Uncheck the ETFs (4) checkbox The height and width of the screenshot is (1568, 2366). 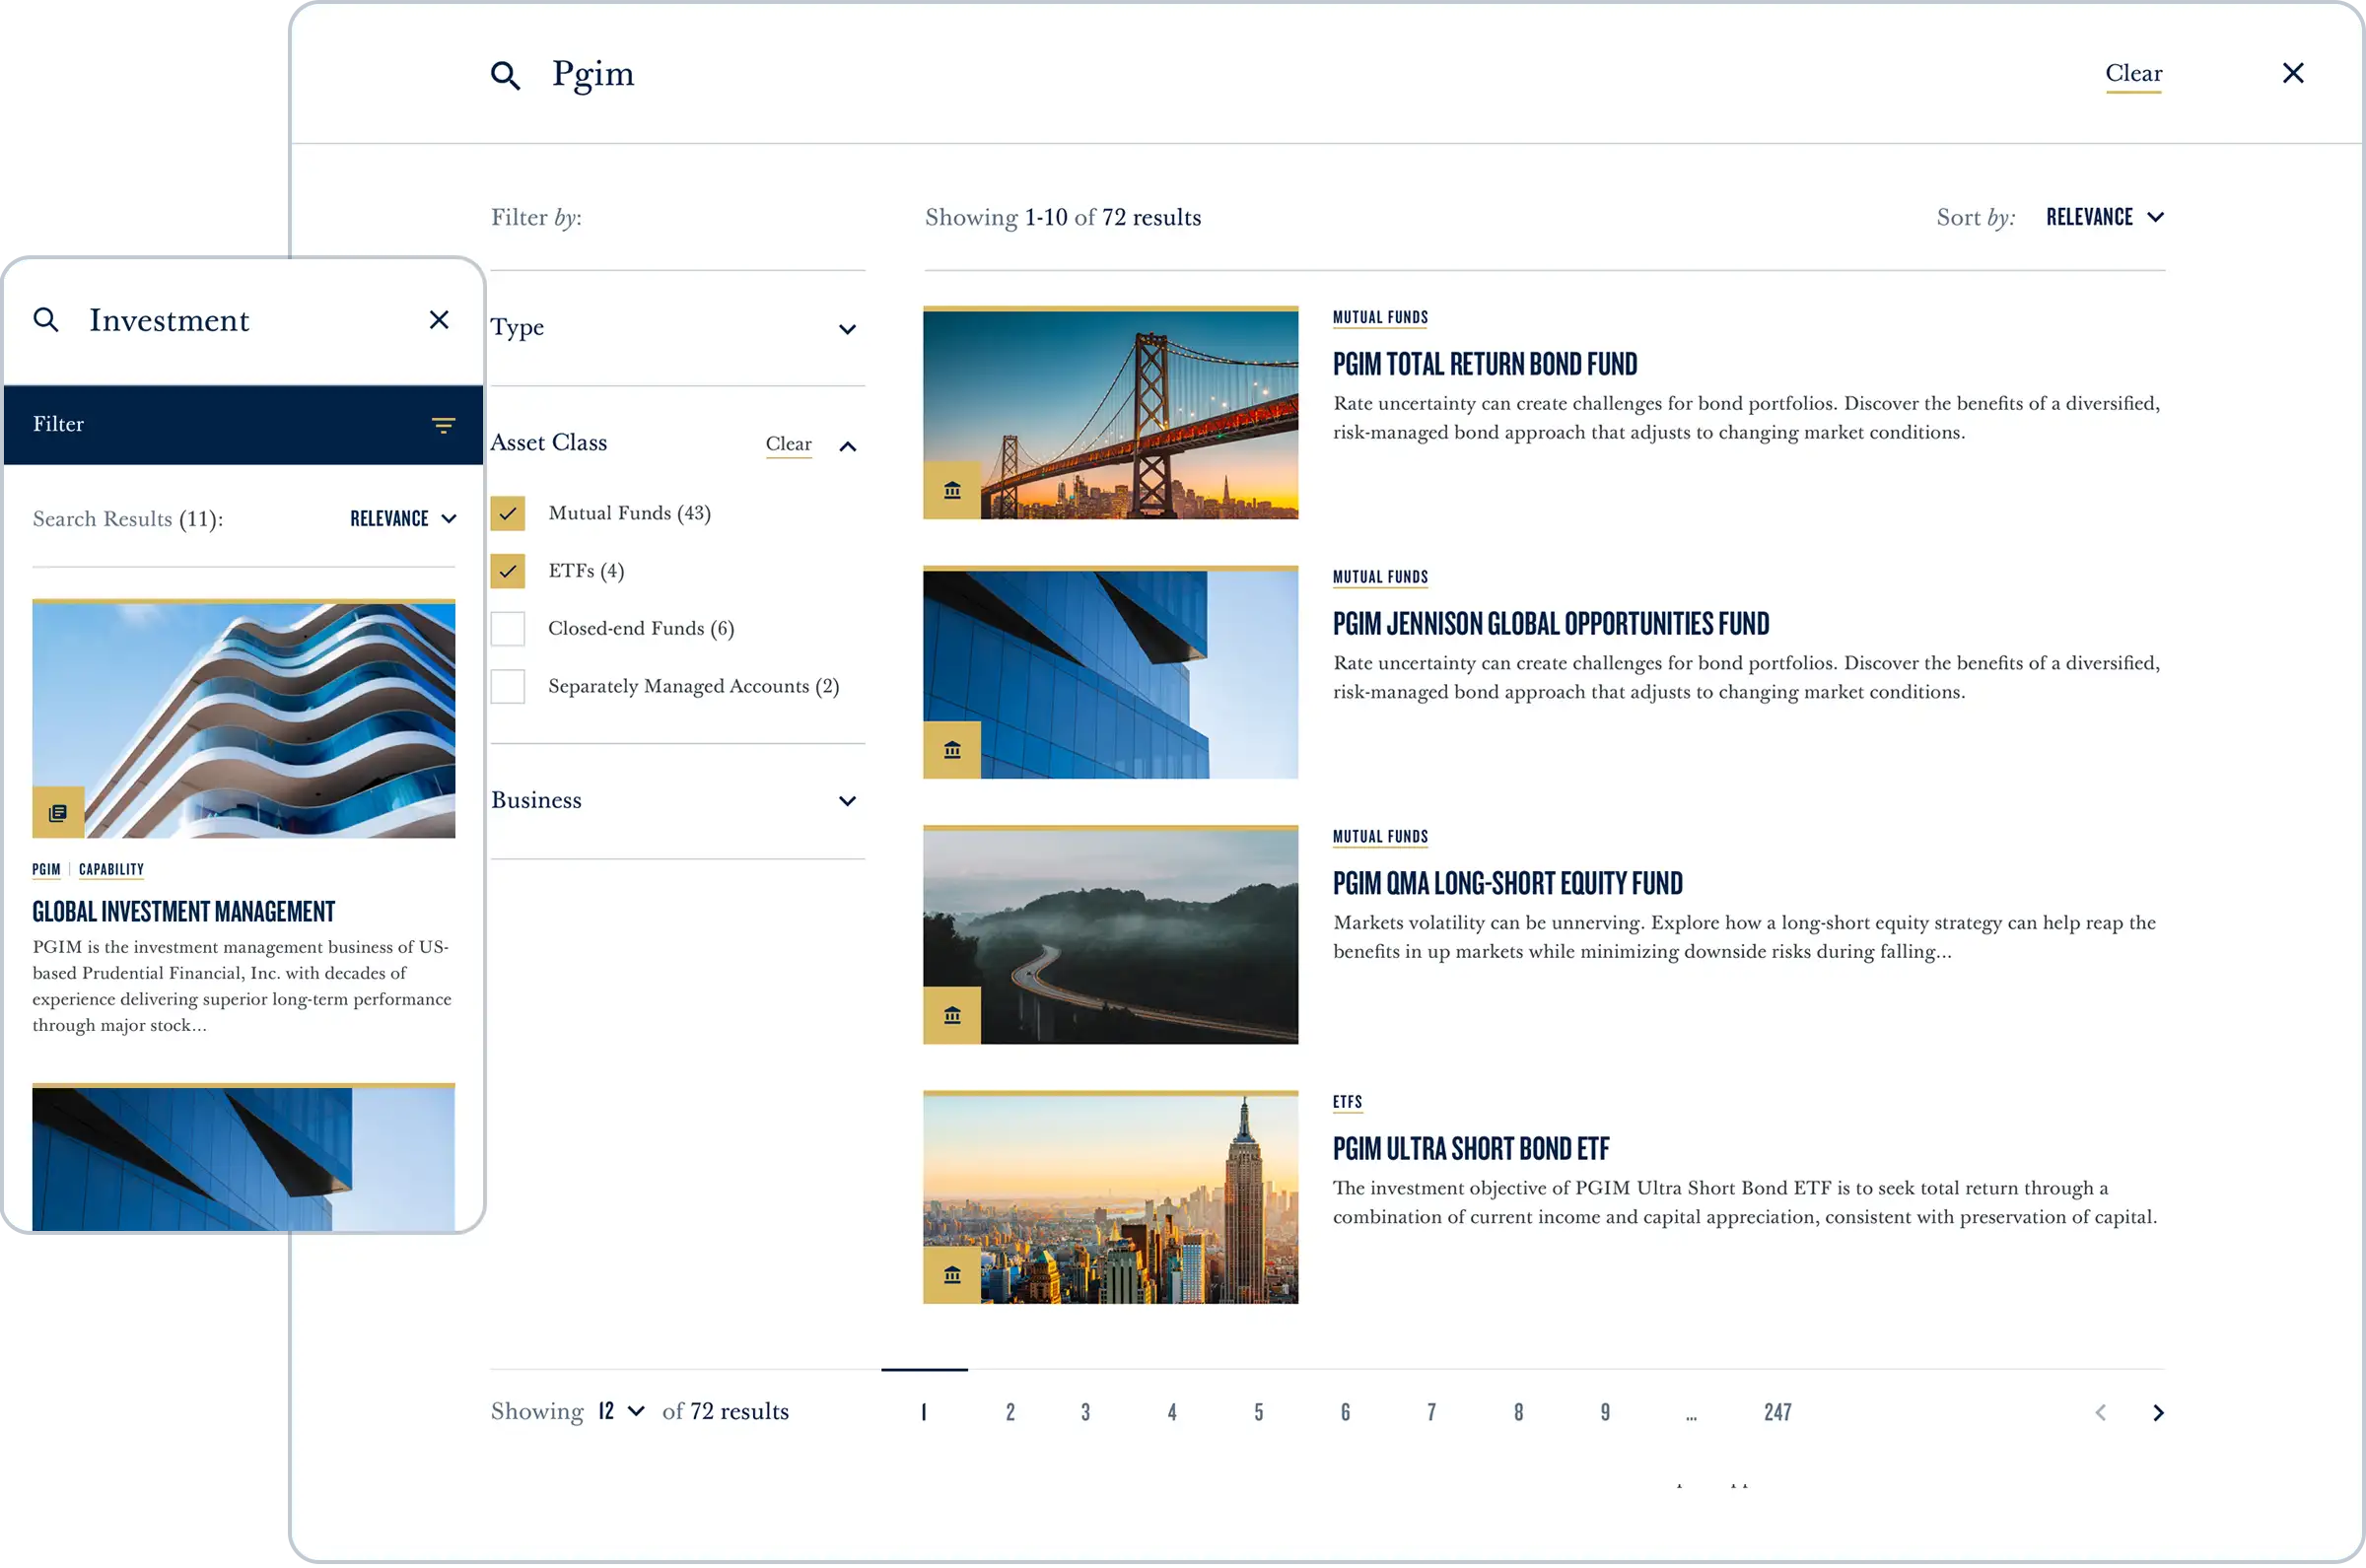pos(508,572)
